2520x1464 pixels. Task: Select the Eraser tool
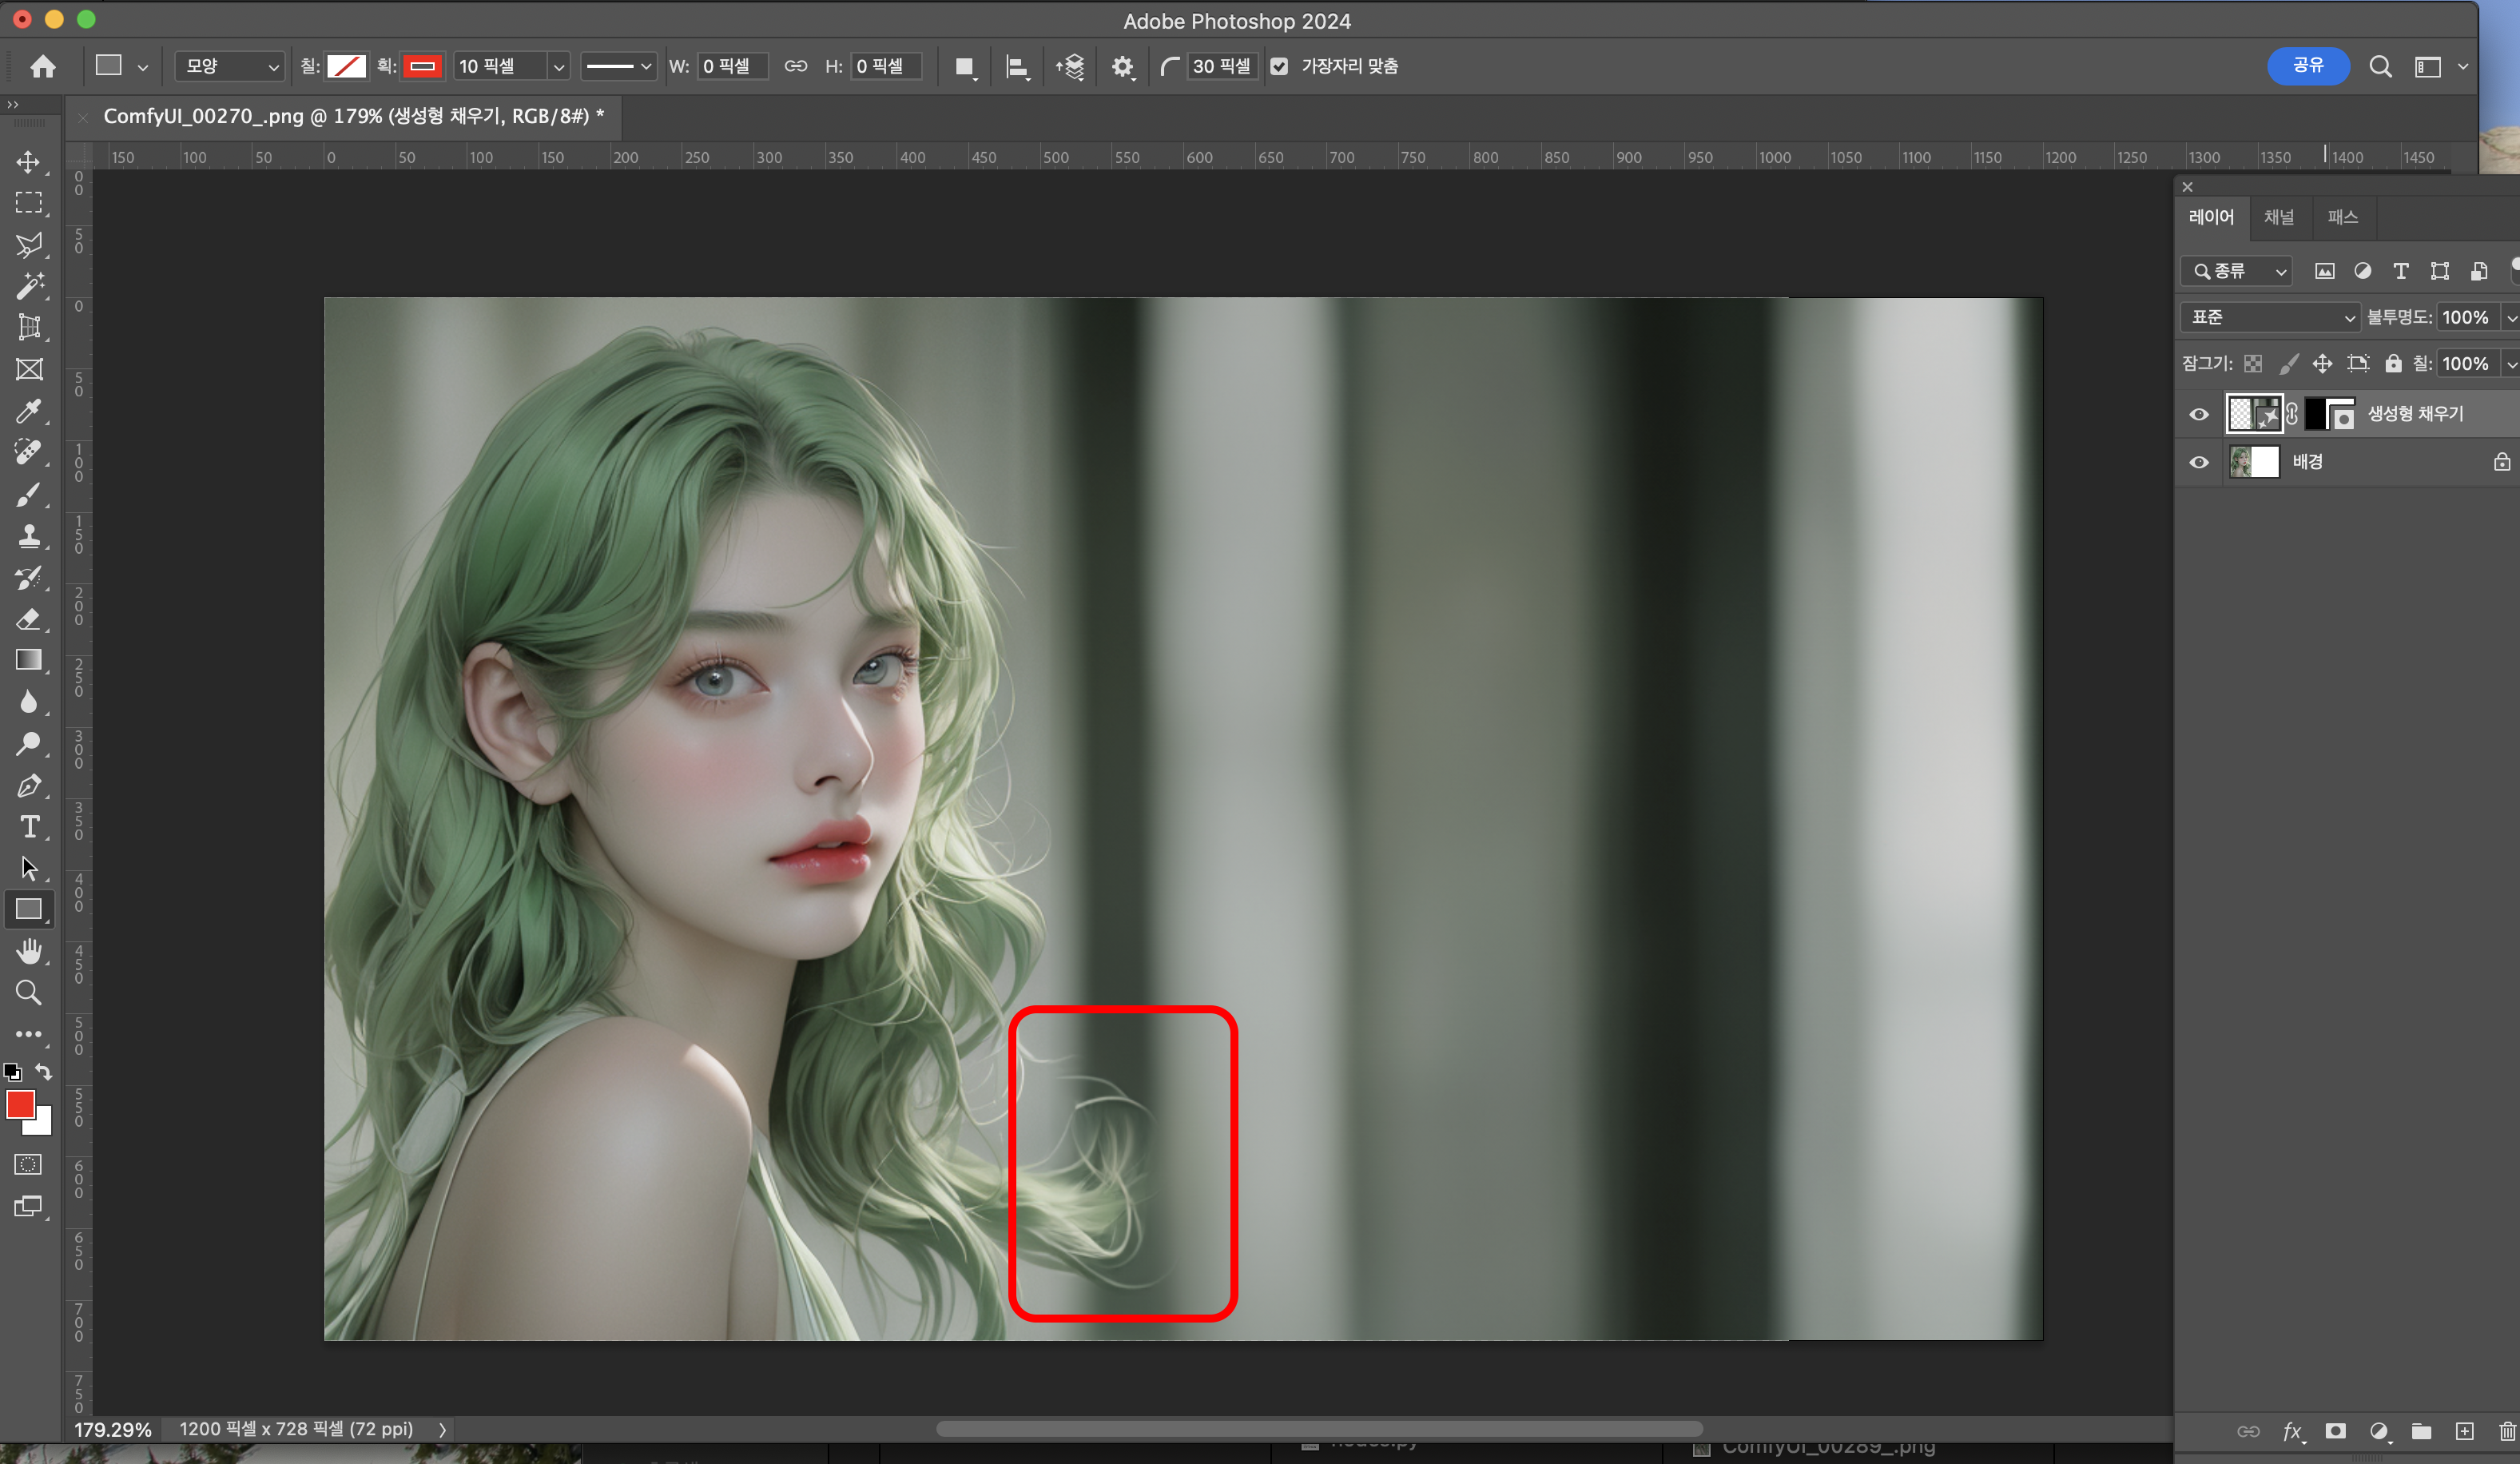tap(28, 619)
